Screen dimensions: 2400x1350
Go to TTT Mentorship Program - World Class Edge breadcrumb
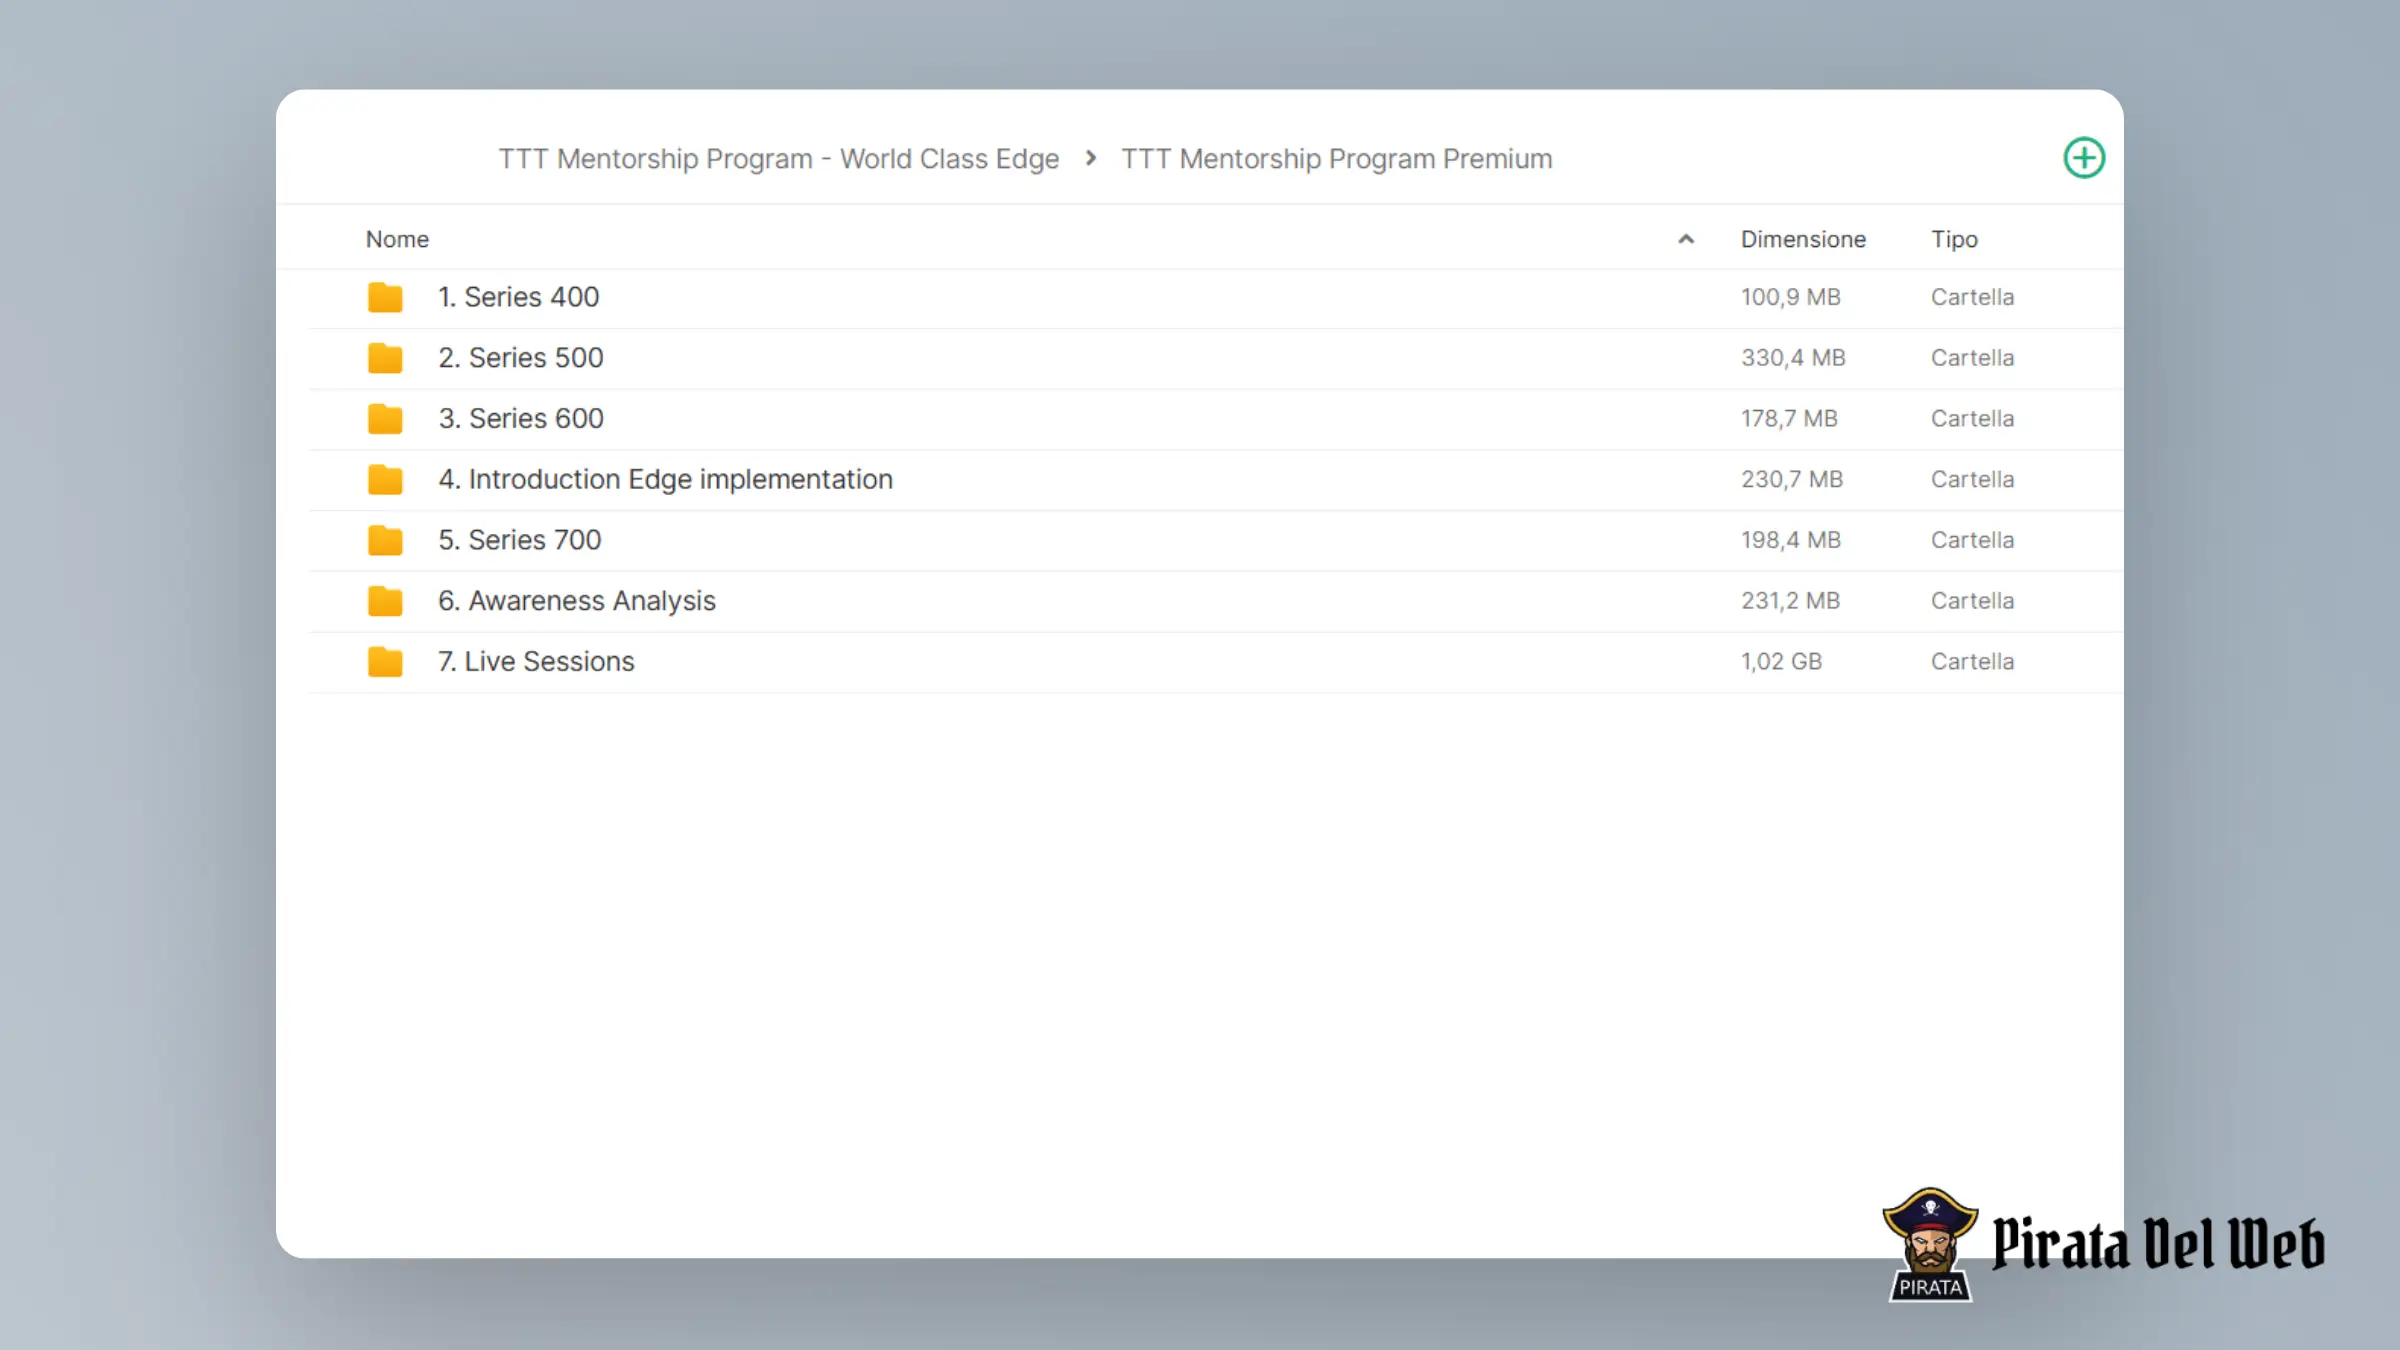(x=778, y=159)
